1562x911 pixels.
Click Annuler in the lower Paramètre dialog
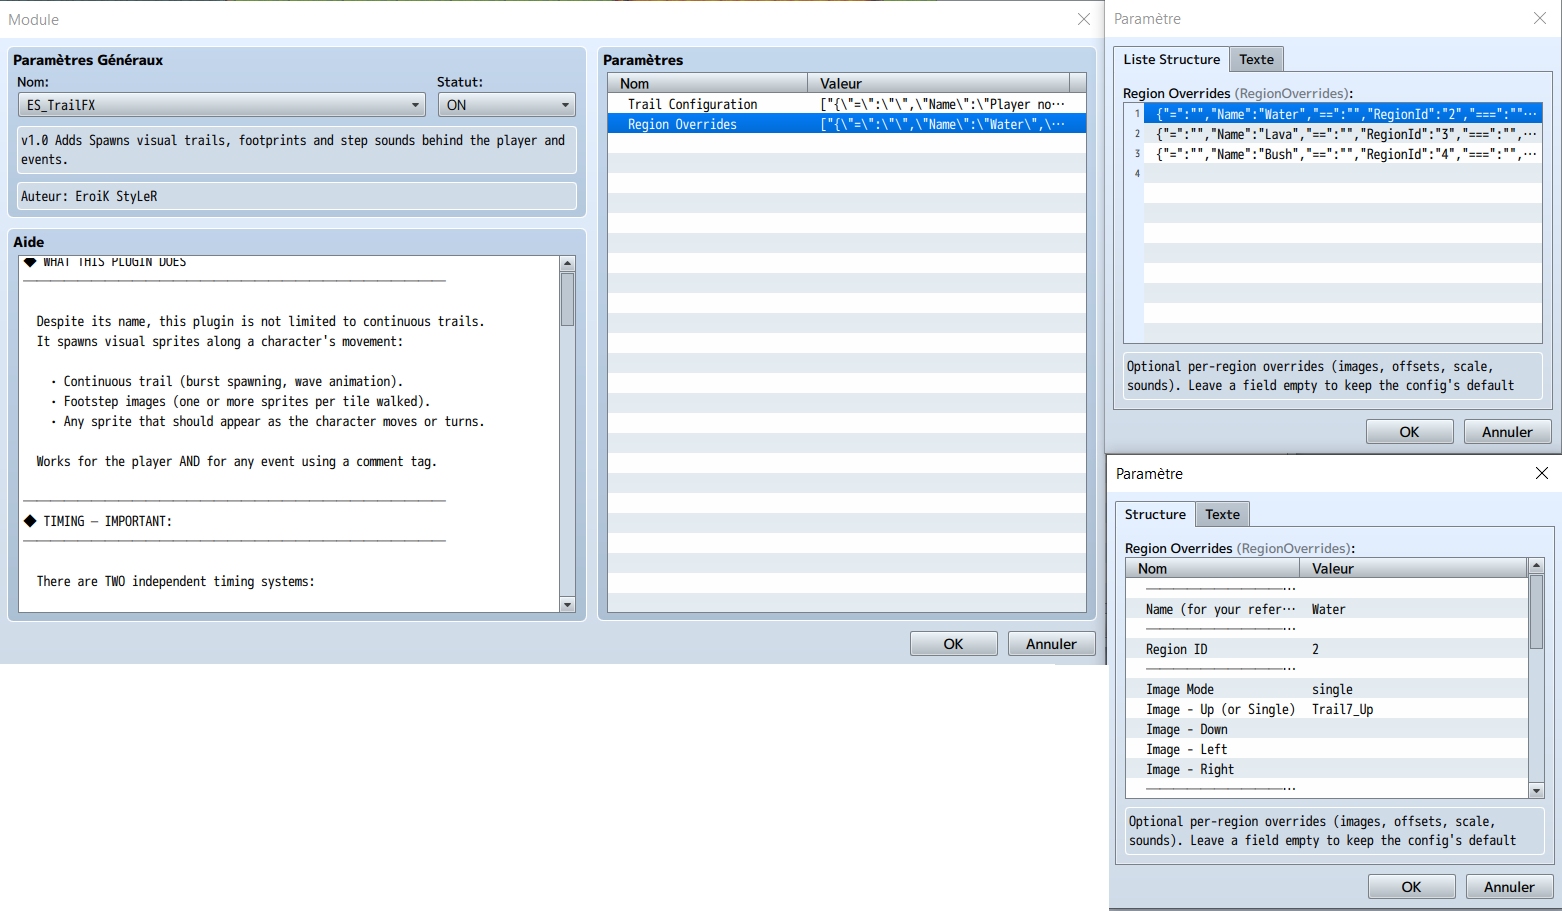coord(1509,887)
